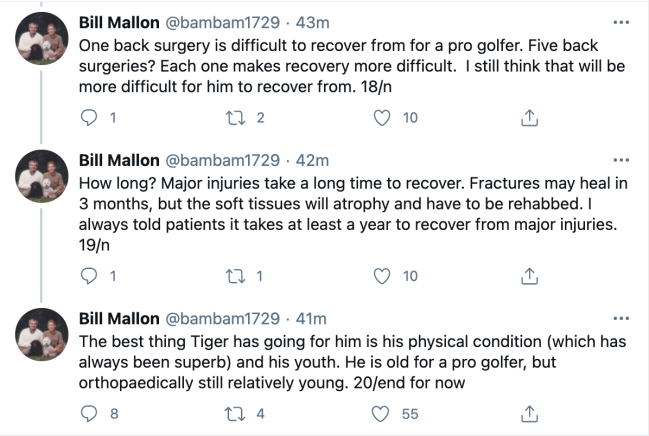Click the avatar beside the 20/end tweet
Image resolution: width=649 pixels, height=436 pixels.
click(42, 340)
